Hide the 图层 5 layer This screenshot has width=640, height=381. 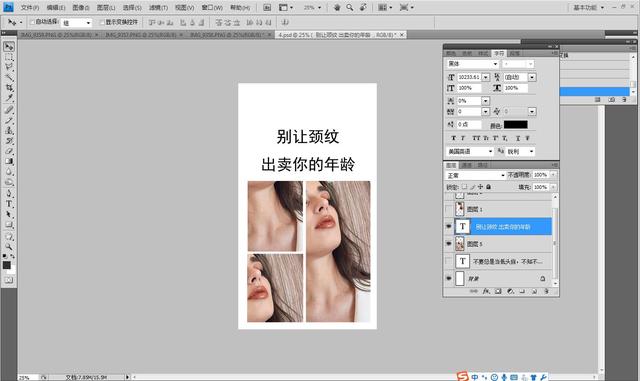(449, 244)
